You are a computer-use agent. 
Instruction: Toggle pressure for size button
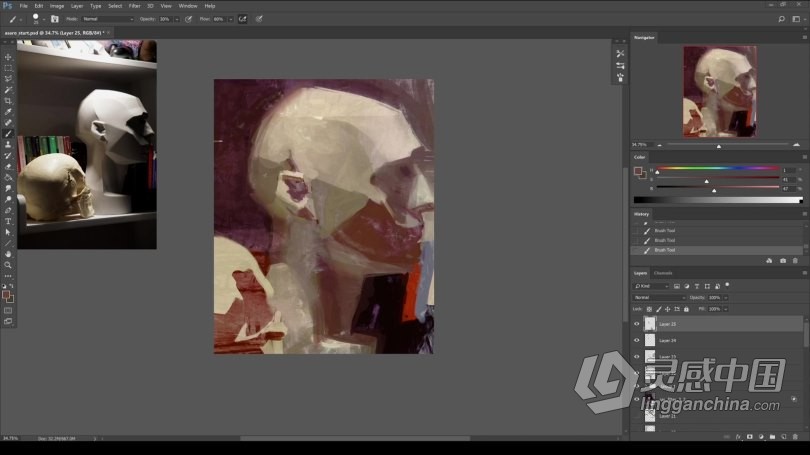click(259, 19)
